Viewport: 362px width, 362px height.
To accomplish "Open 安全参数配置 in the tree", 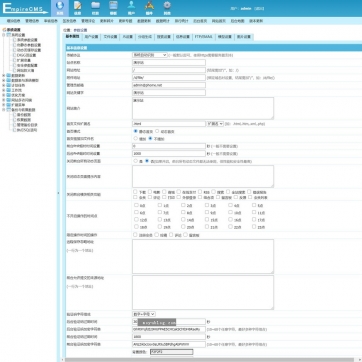I will 27,66.
